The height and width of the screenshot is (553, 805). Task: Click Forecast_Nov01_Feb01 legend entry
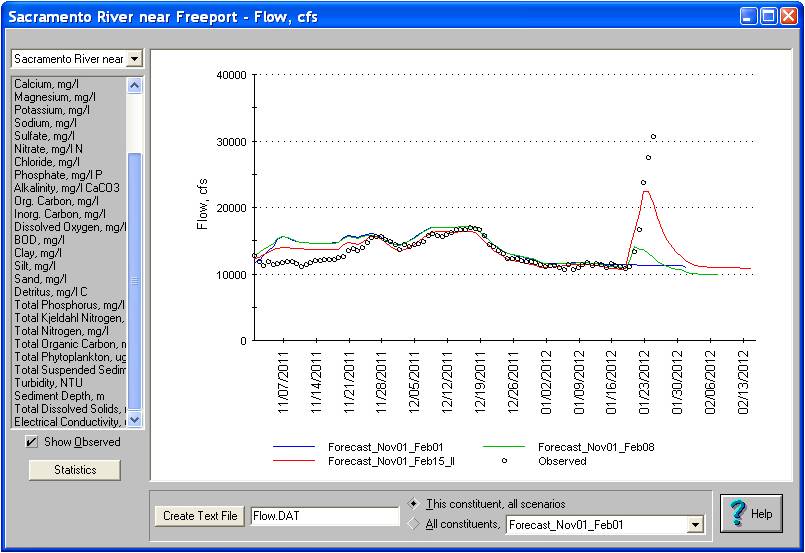point(386,447)
